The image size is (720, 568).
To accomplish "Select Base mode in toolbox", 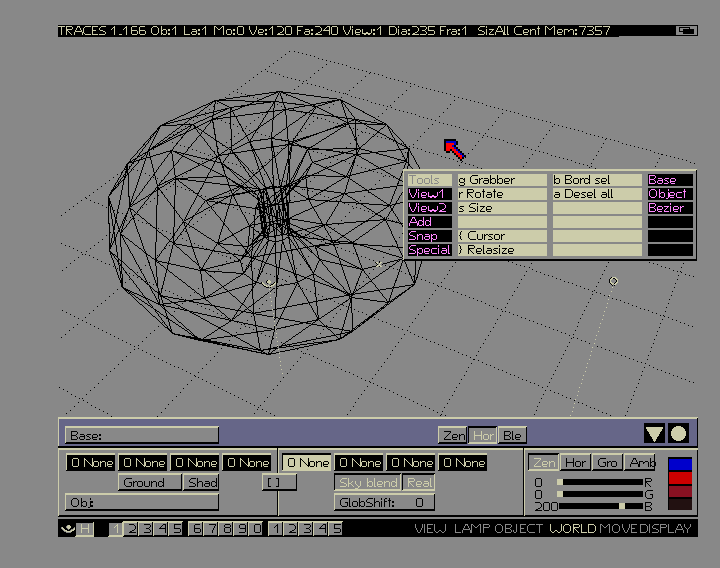I will [x=670, y=180].
